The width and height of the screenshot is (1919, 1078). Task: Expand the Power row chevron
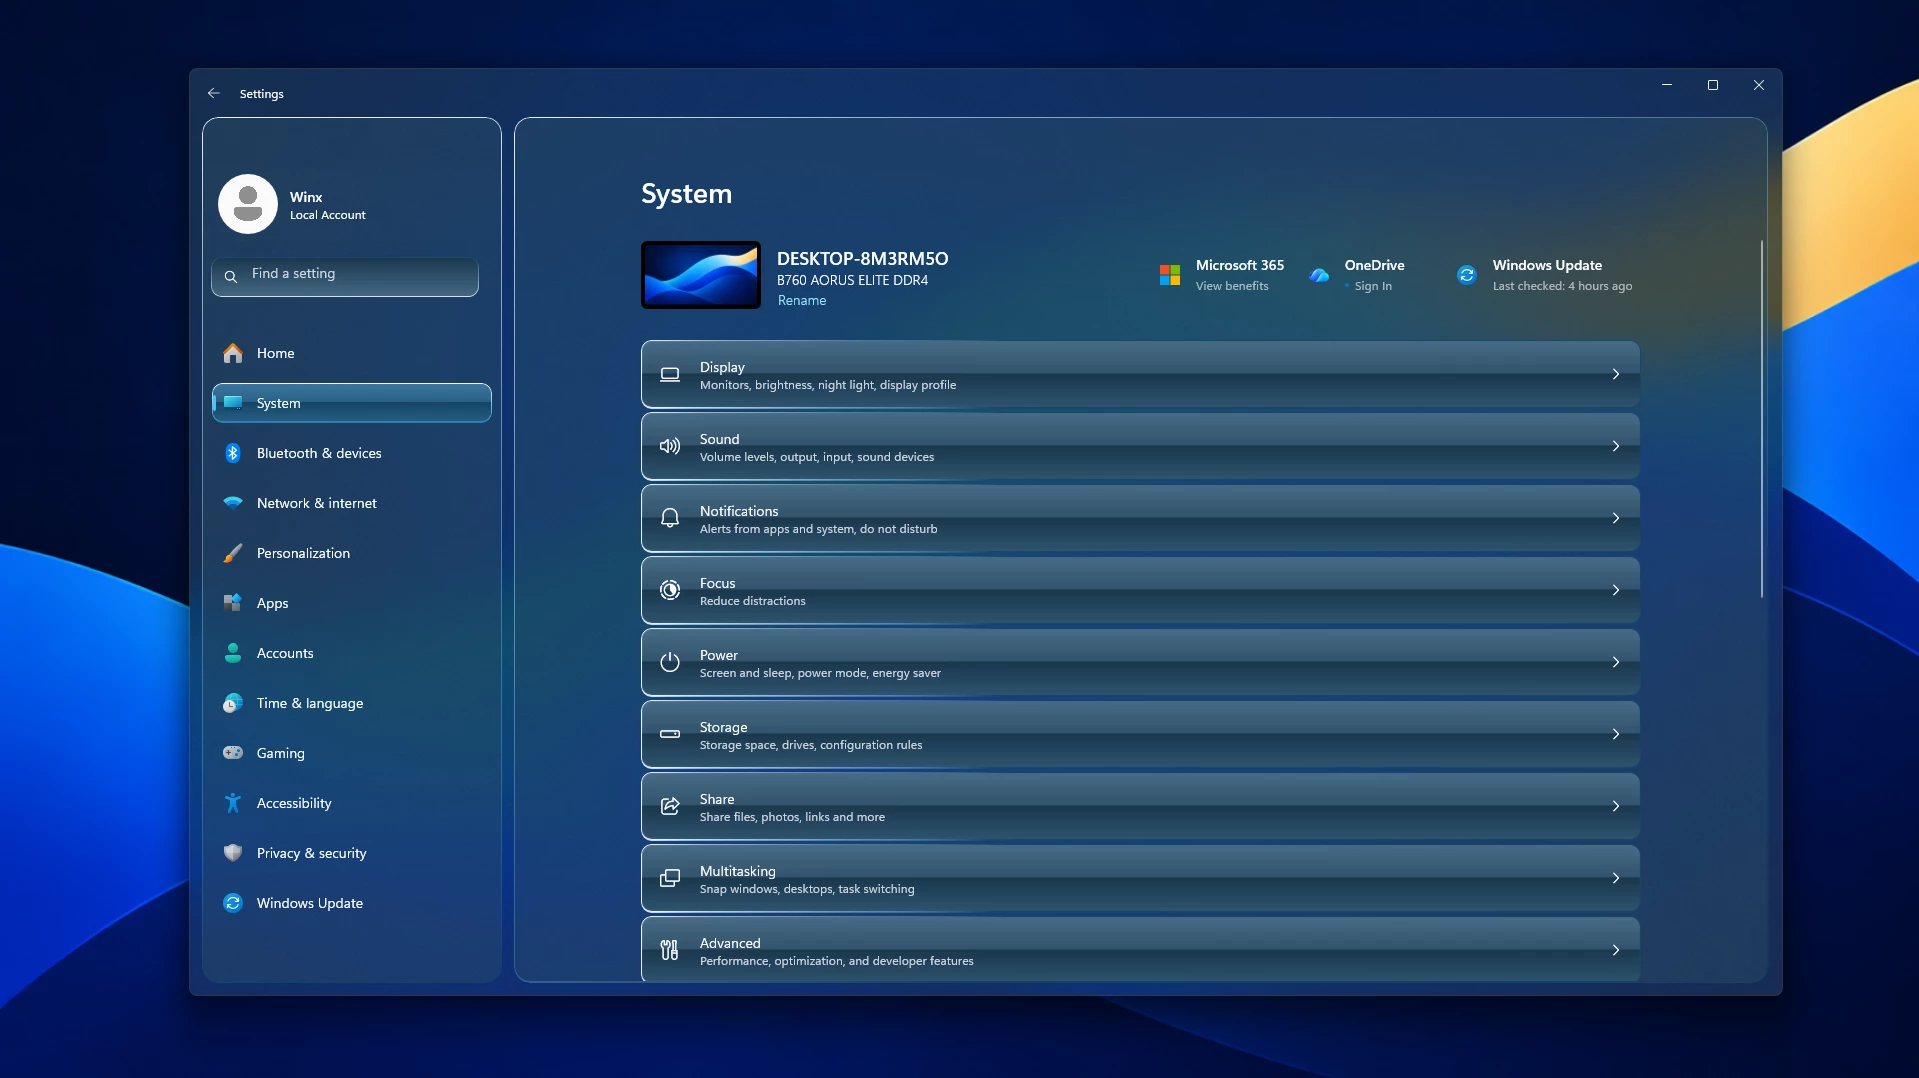click(x=1616, y=662)
